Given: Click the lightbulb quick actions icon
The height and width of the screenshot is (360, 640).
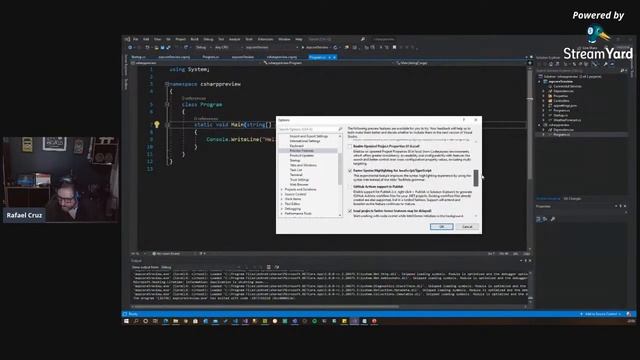Looking at the screenshot, I should coord(157,124).
